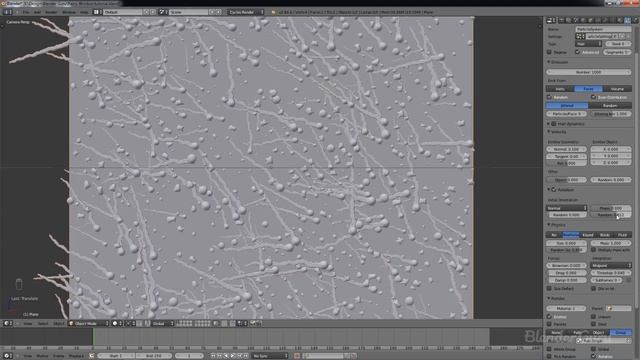Select Boids physics type
This screenshot has height=360, width=640.
(605, 235)
